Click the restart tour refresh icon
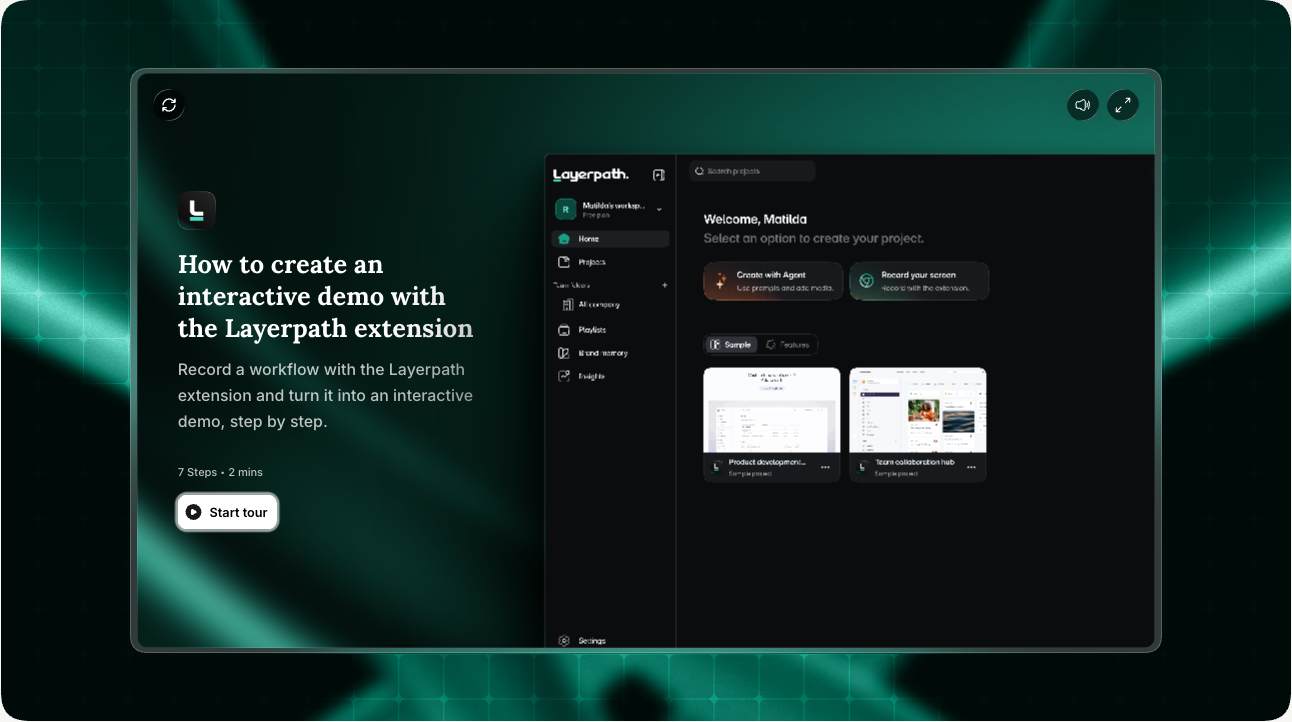The height and width of the screenshot is (722, 1292). 169,105
